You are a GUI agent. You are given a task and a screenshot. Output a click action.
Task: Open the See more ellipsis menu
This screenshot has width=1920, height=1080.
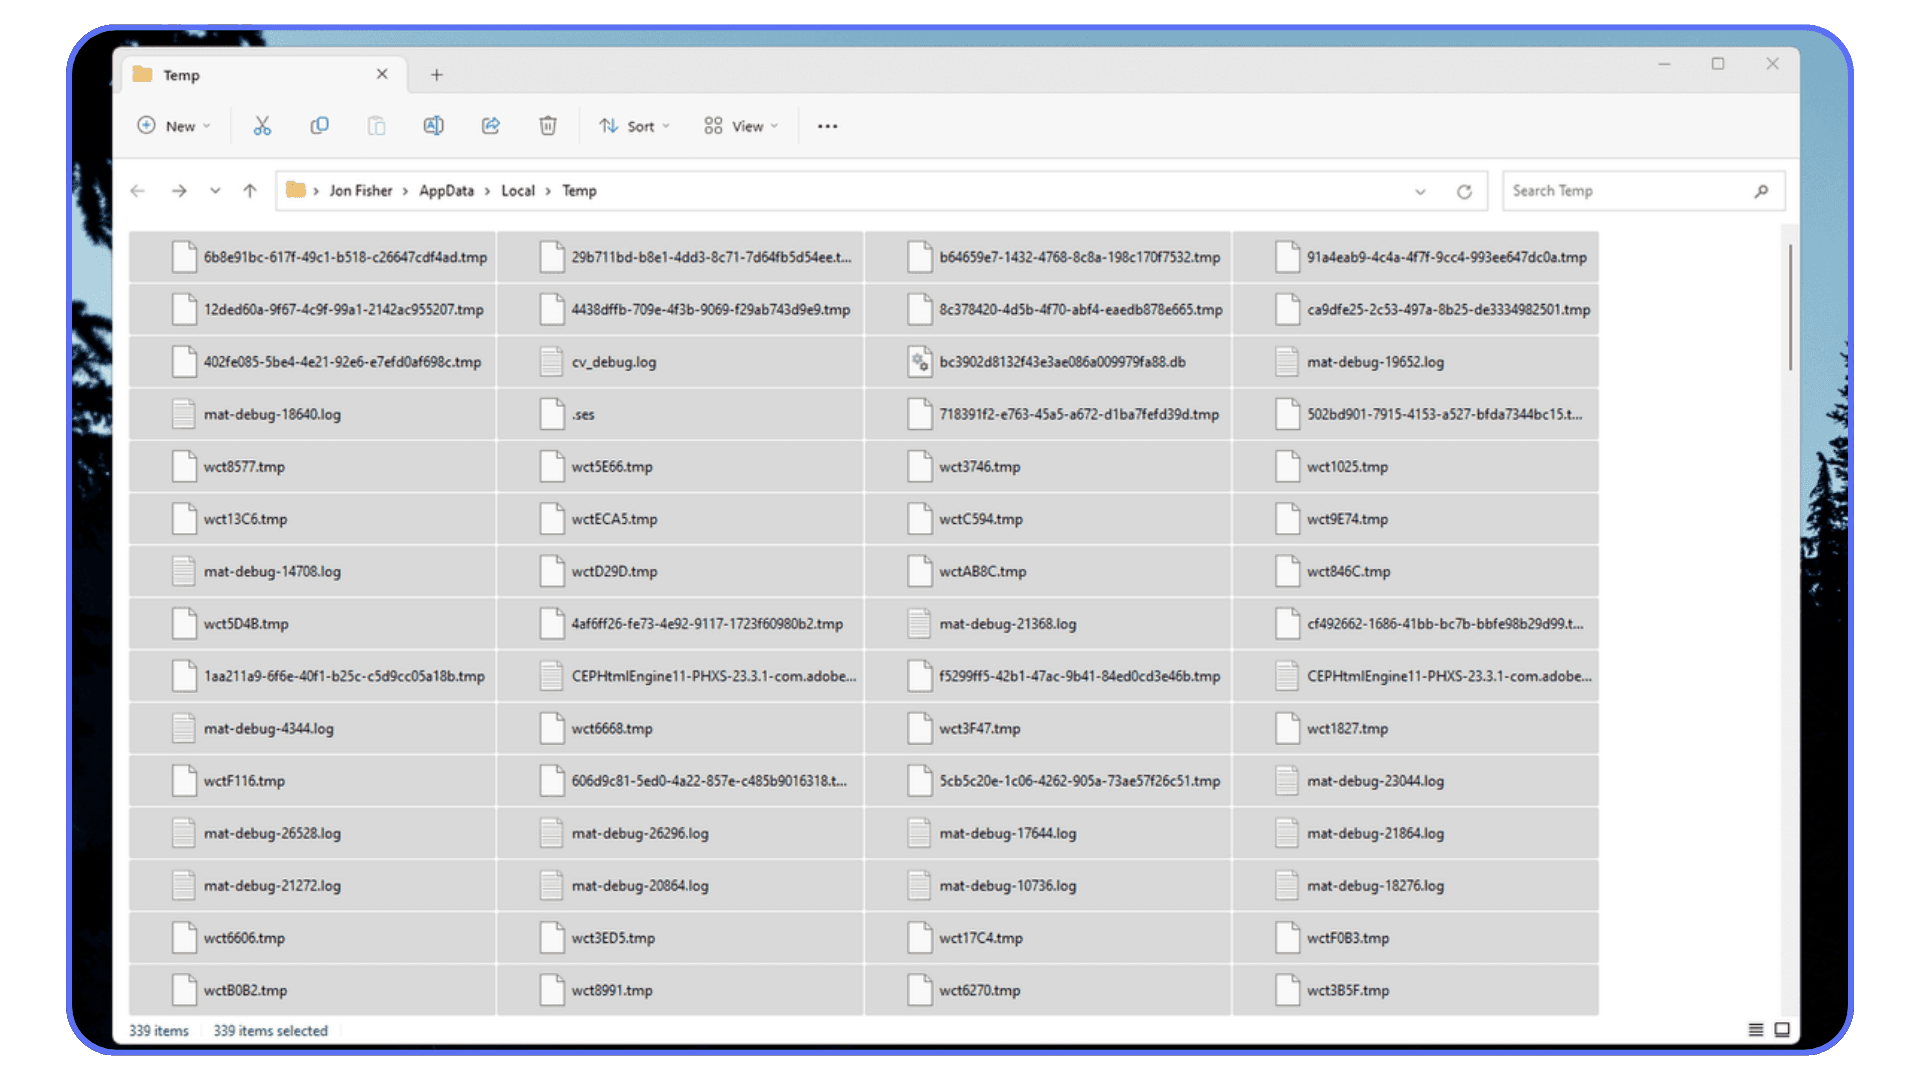pyautogui.click(x=827, y=125)
